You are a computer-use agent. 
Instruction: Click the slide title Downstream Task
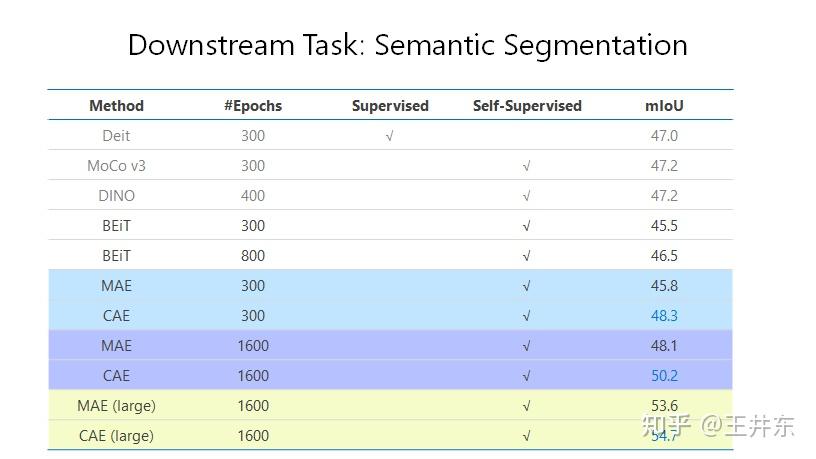[x=407, y=45]
